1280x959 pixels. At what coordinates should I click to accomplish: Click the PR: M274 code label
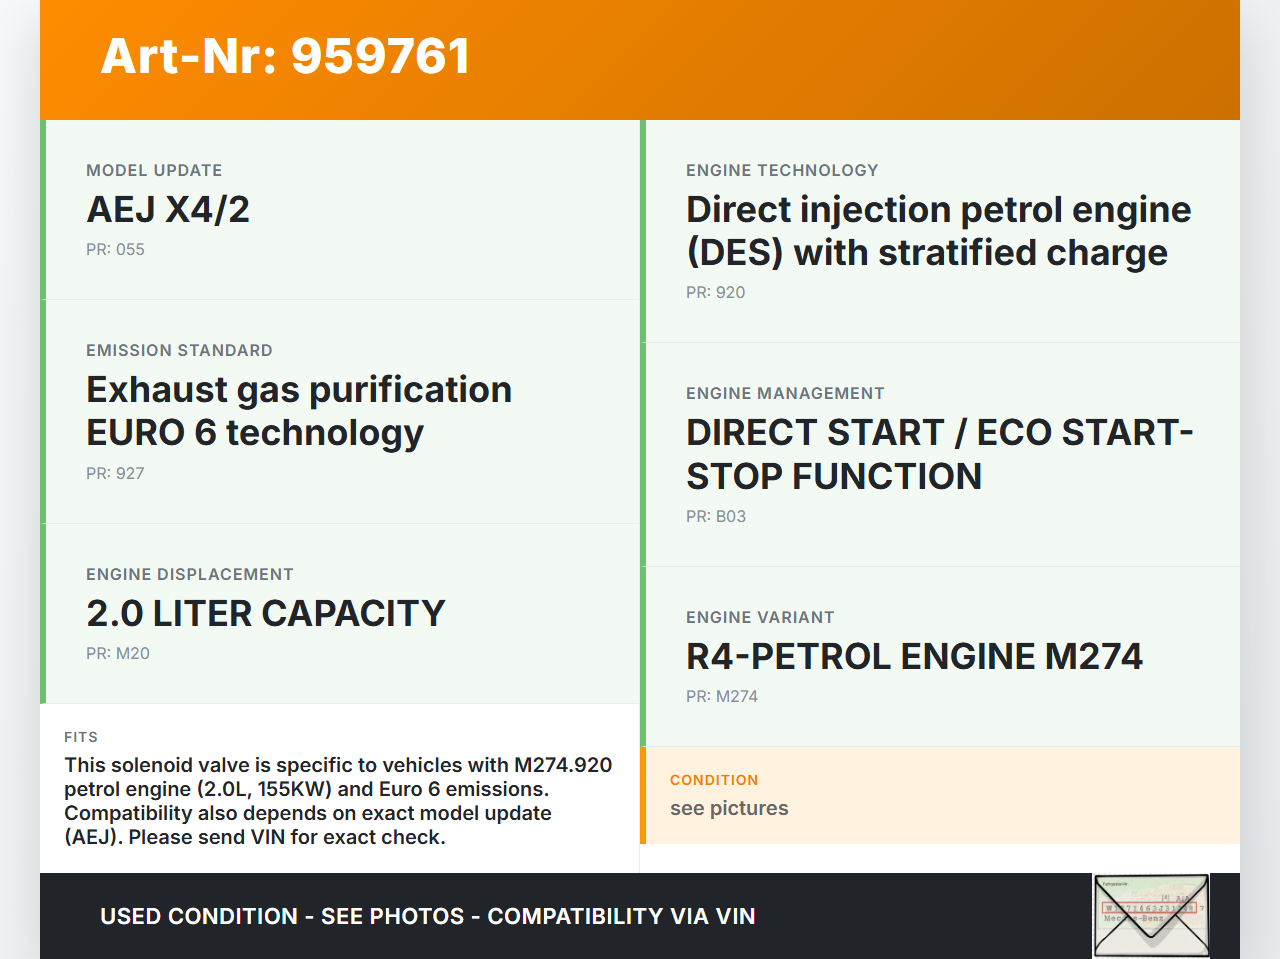(x=722, y=697)
